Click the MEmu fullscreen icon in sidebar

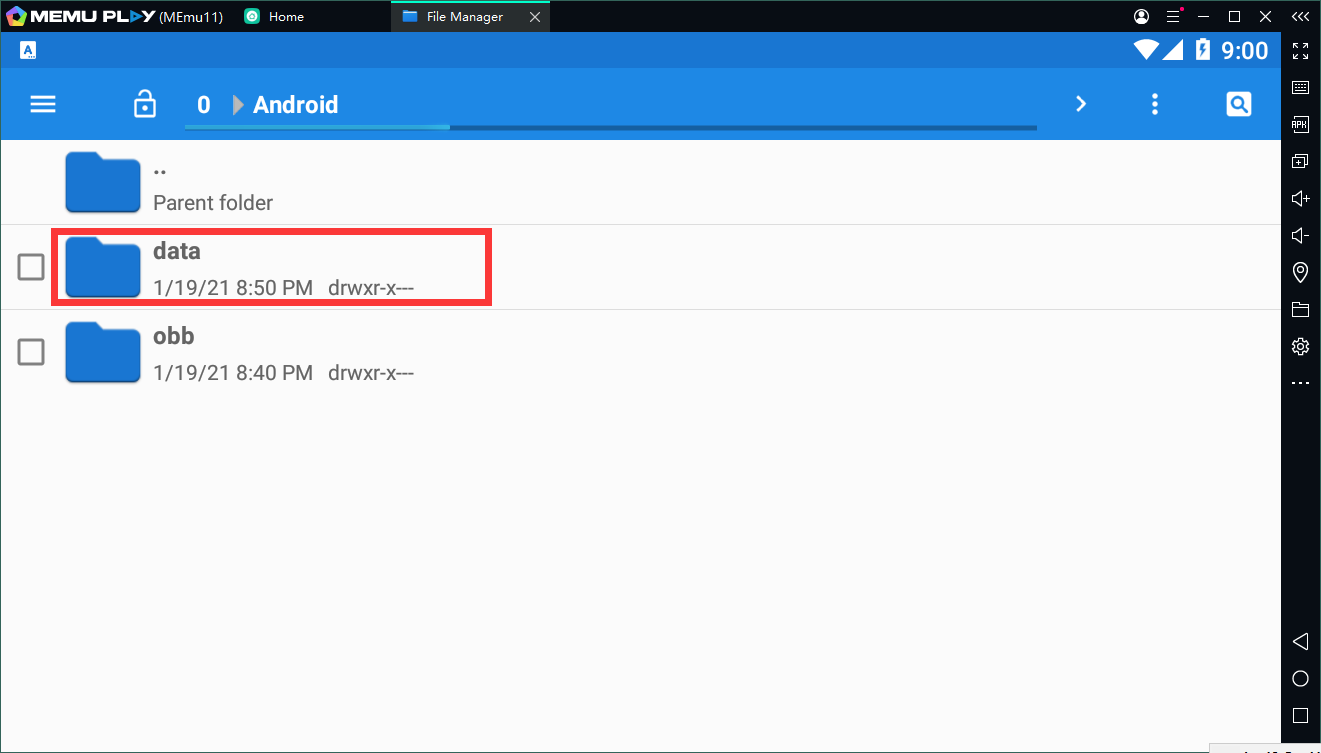tap(1300, 50)
